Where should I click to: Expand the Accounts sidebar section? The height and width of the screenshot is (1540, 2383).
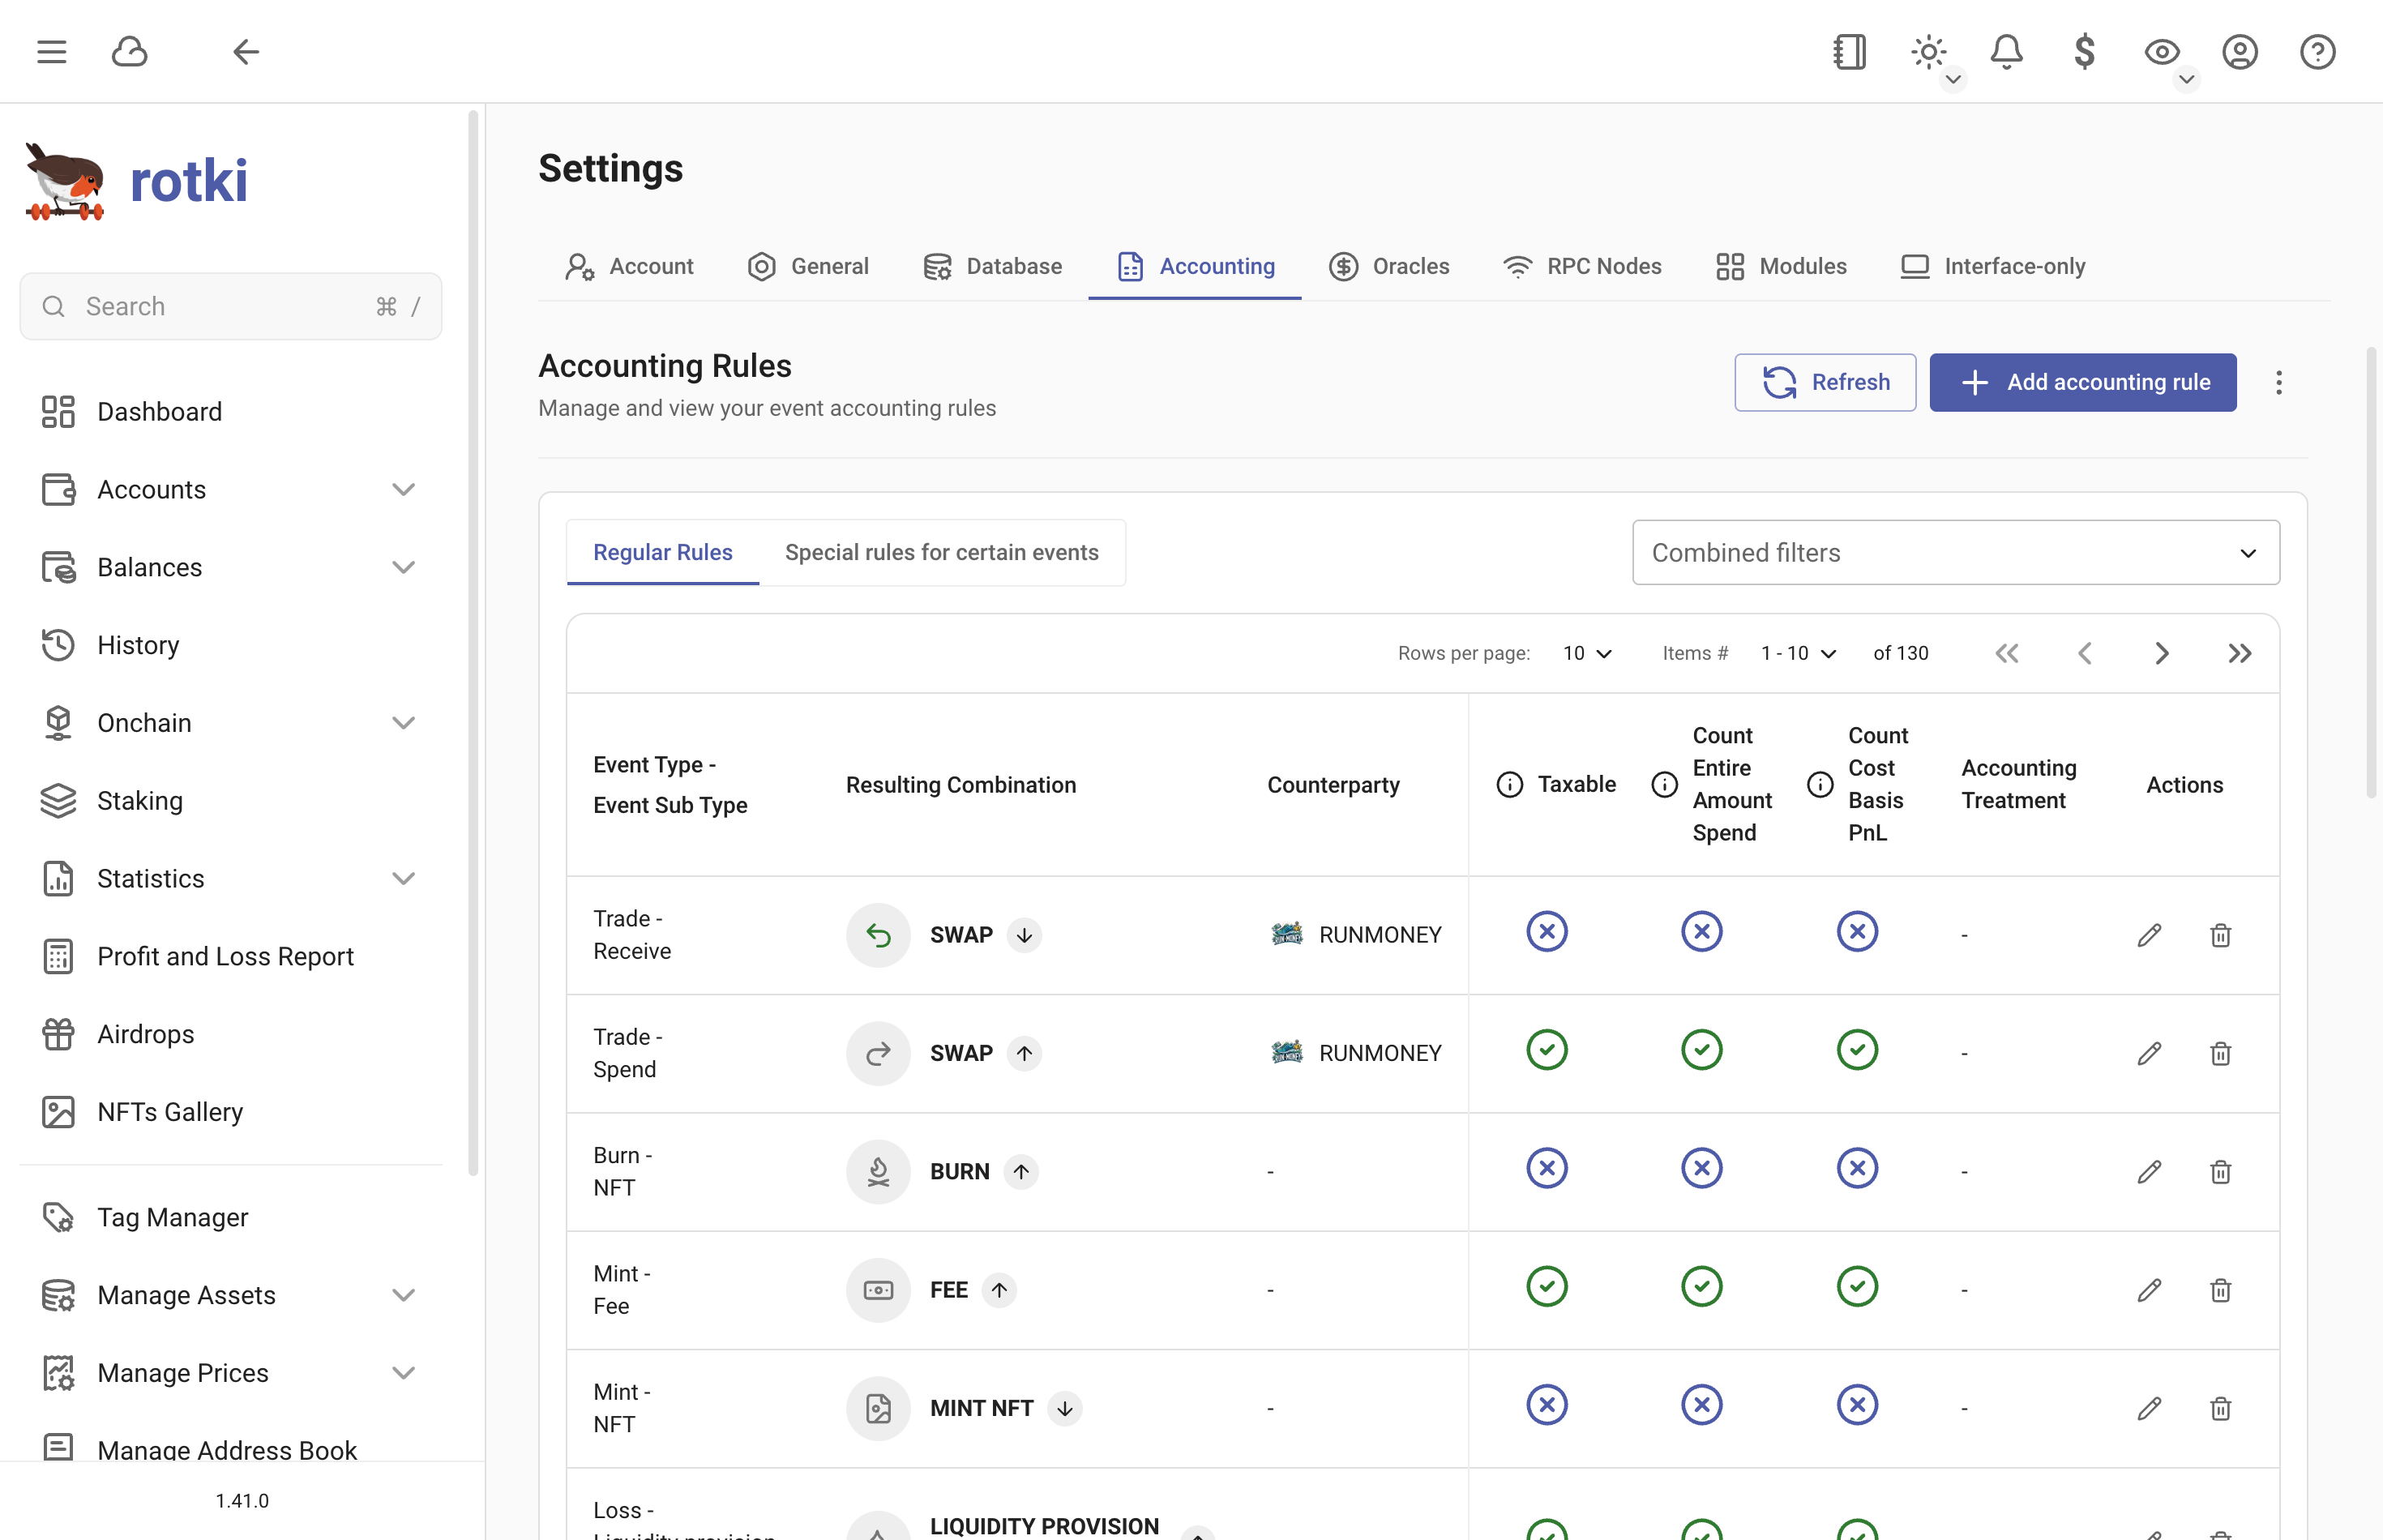pos(231,490)
